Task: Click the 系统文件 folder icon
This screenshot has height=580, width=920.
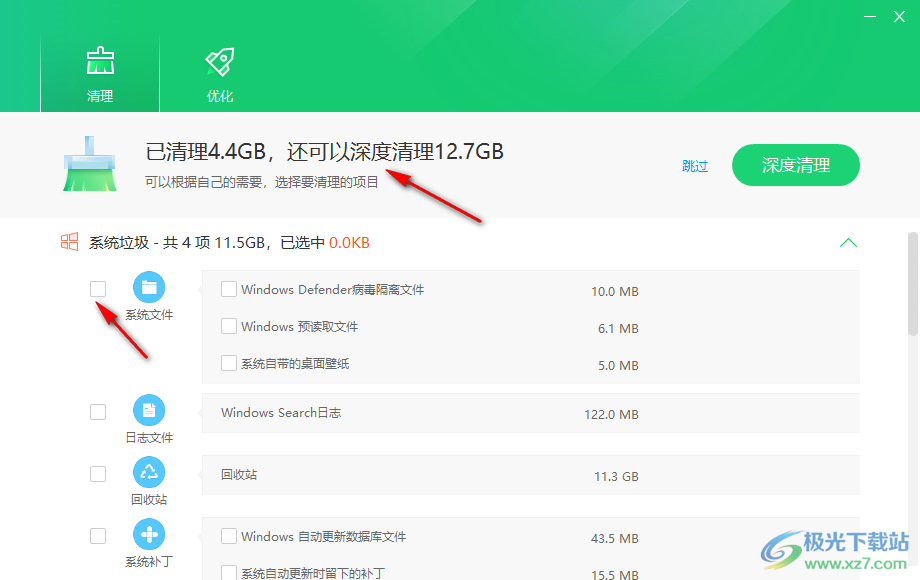Action: pos(149,288)
